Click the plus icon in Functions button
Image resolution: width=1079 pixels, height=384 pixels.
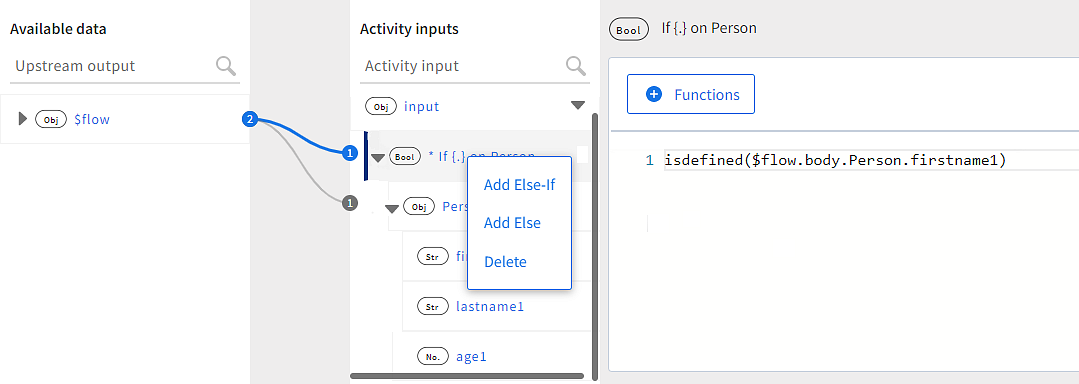click(654, 94)
